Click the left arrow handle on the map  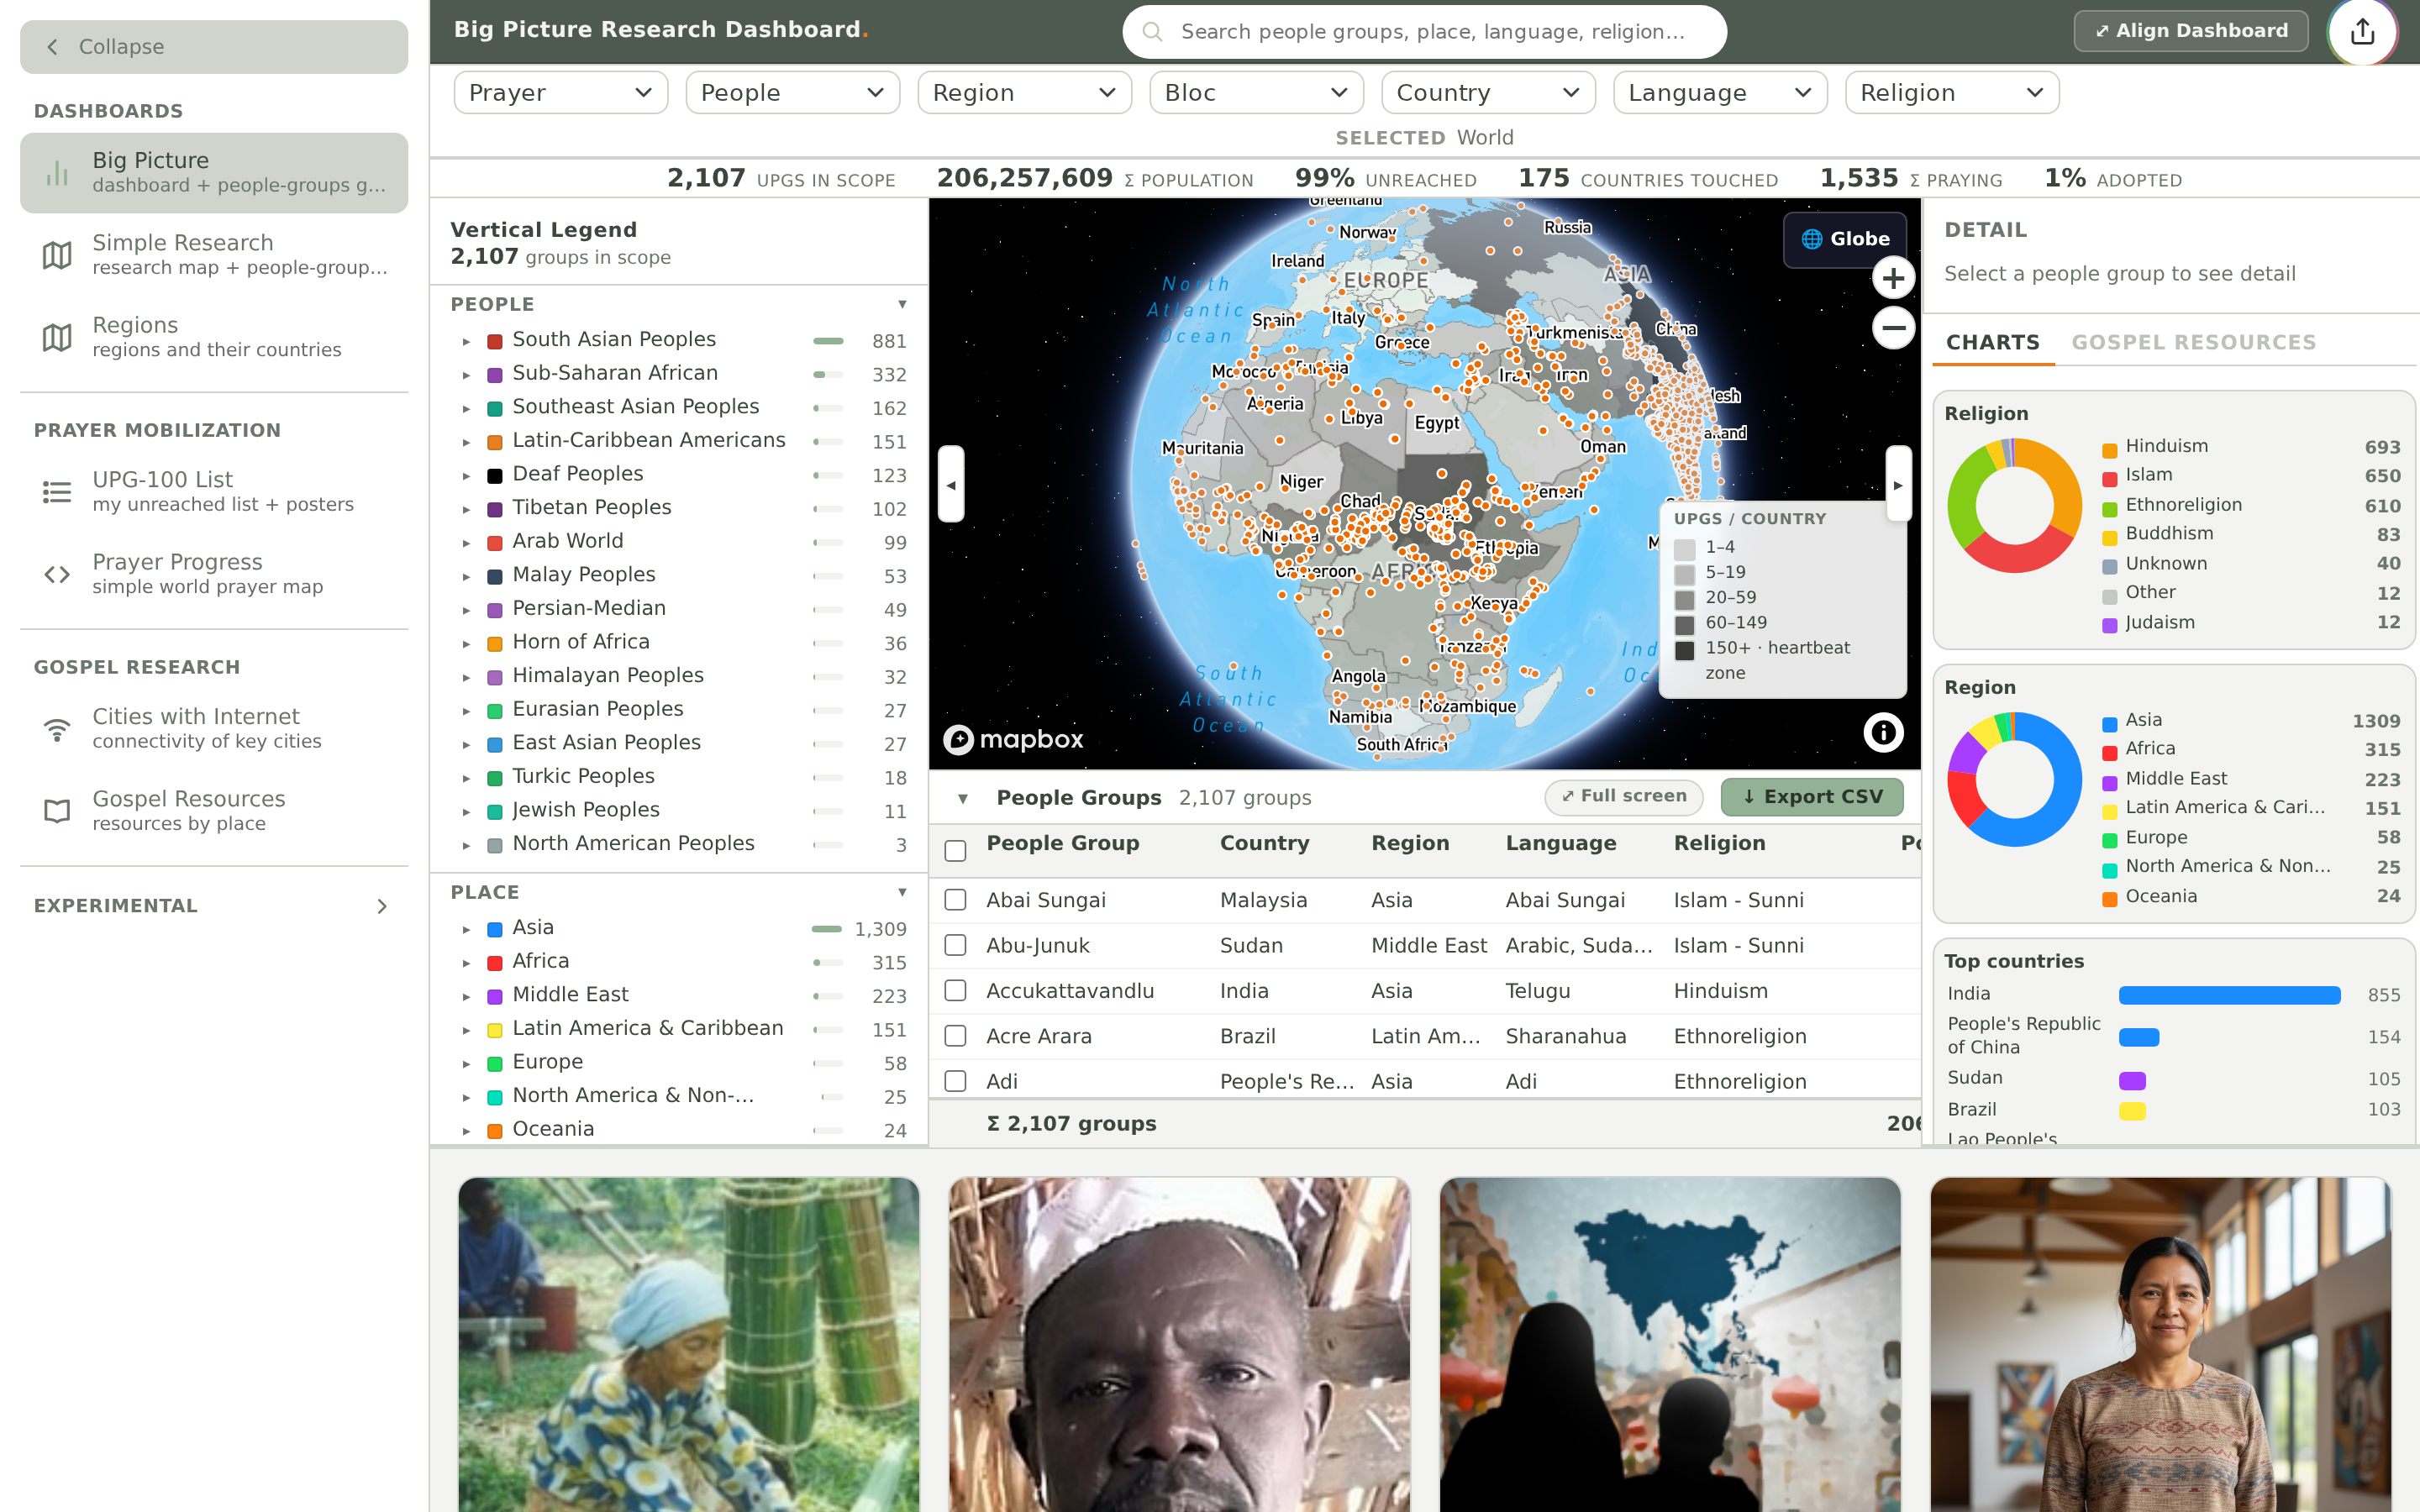(951, 484)
